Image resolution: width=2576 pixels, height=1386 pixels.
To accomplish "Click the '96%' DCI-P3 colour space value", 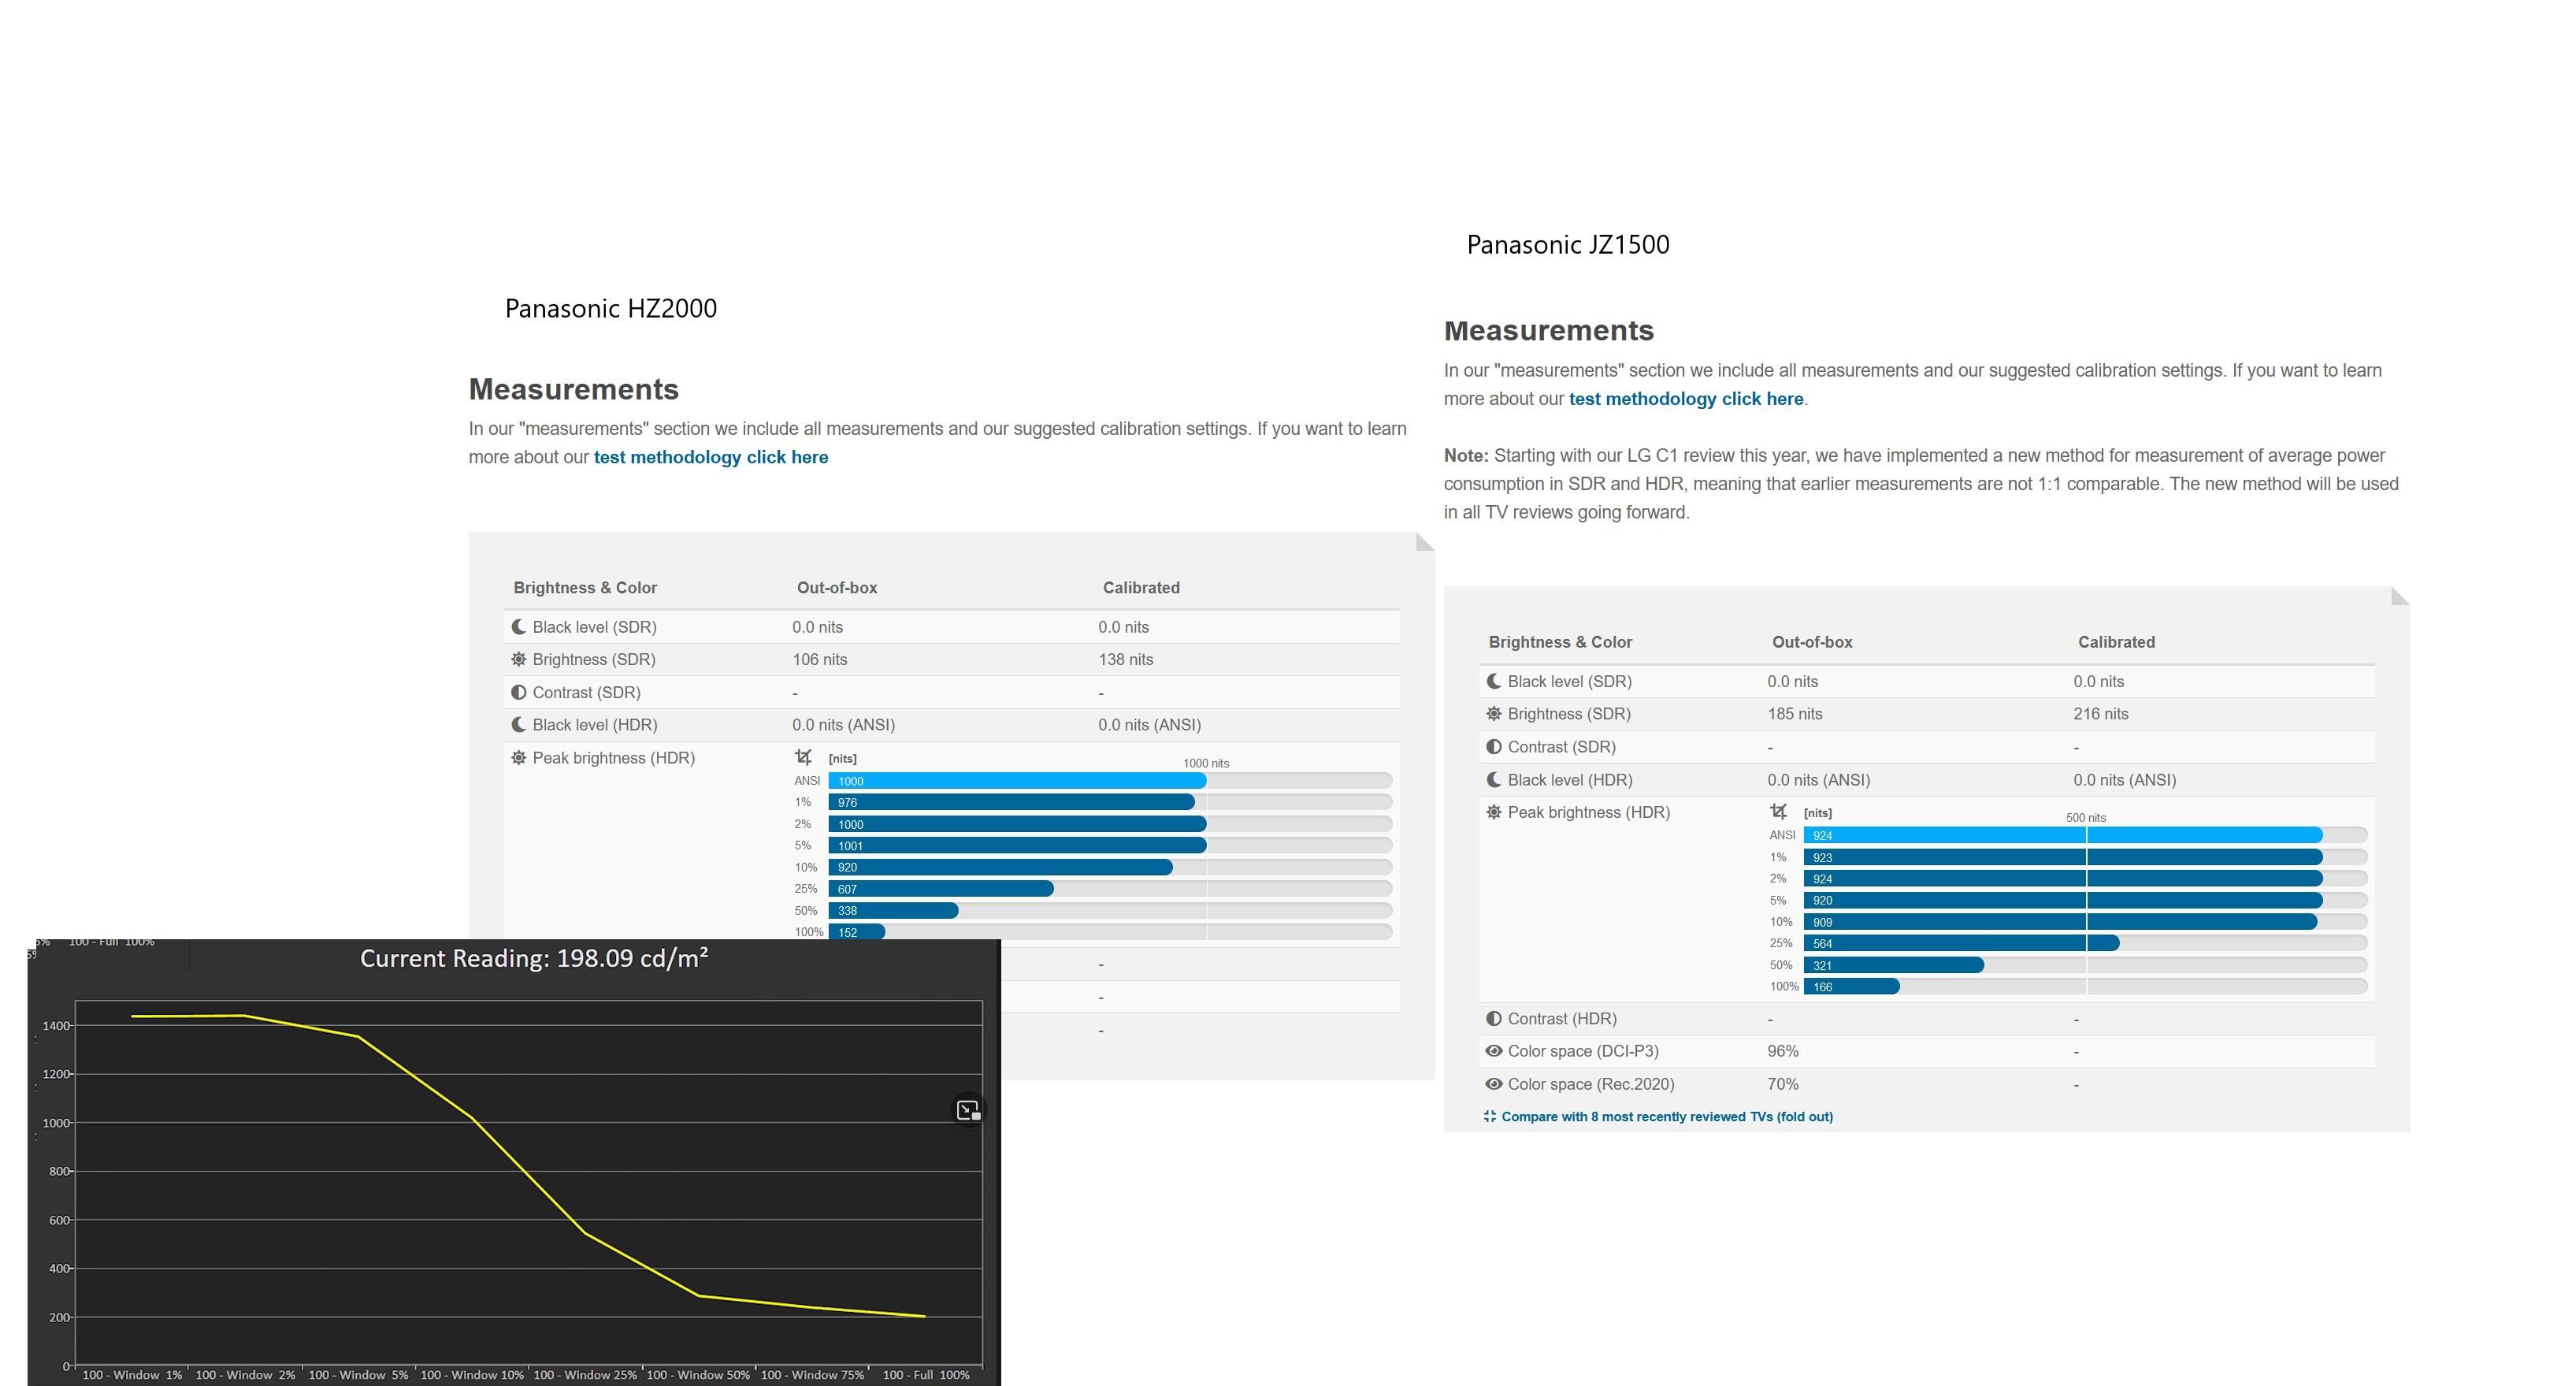I will tap(1783, 1051).
